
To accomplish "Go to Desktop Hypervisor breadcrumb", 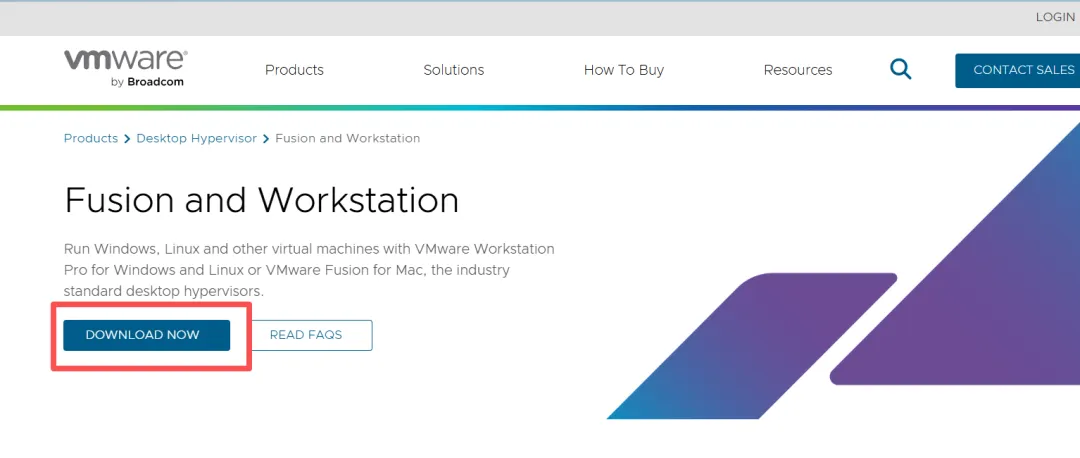I will (196, 138).
